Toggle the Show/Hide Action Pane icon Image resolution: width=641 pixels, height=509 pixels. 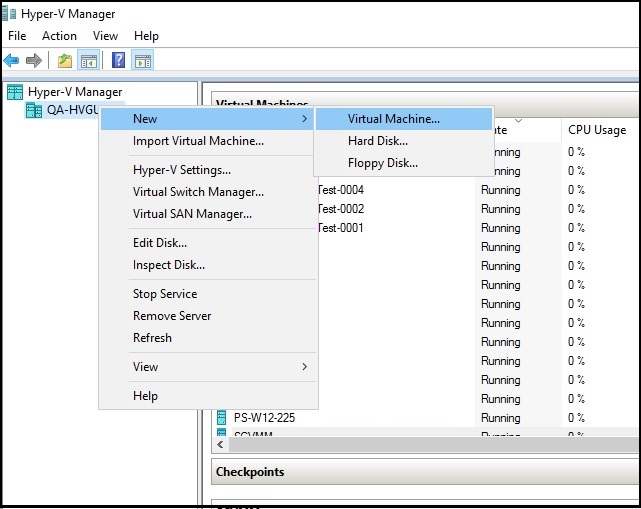click(x=143, y=60)
